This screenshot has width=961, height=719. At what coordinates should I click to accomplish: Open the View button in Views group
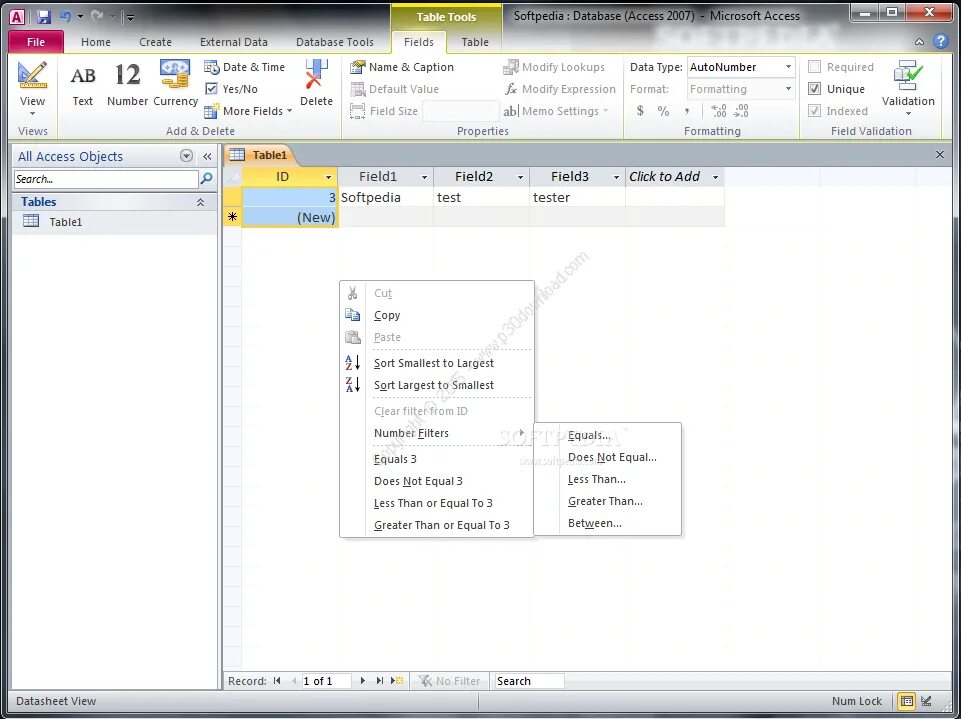[x=32, y=89]
